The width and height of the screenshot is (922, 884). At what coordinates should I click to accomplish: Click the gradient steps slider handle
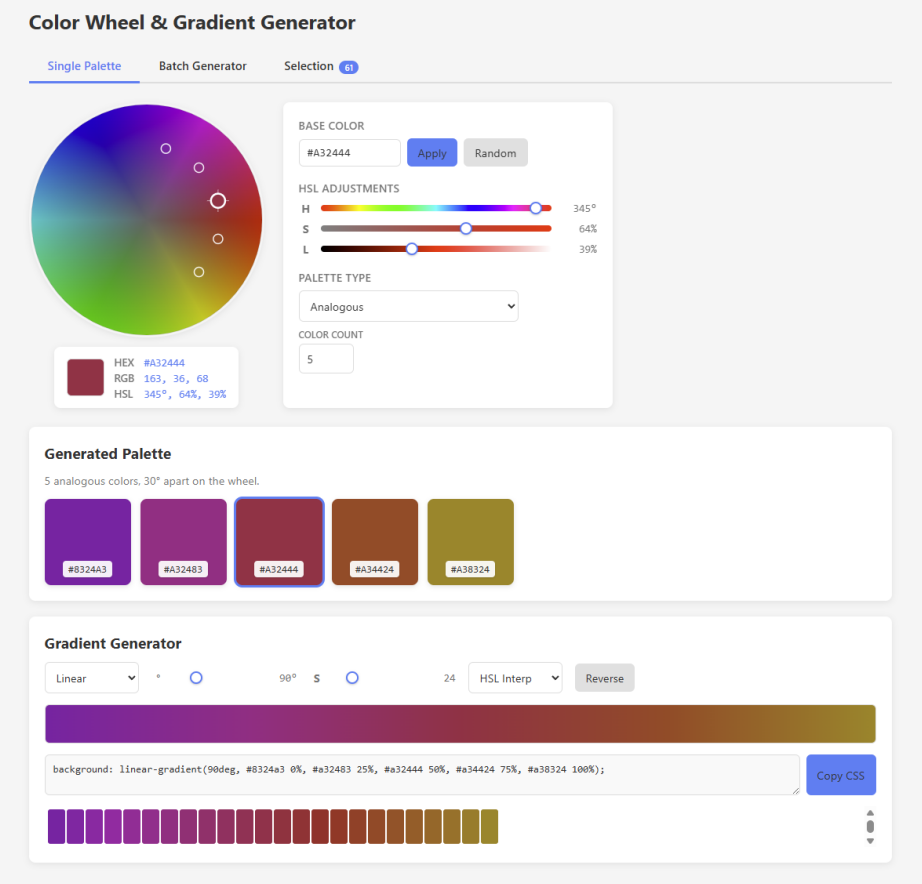click(x=352, y=678)
